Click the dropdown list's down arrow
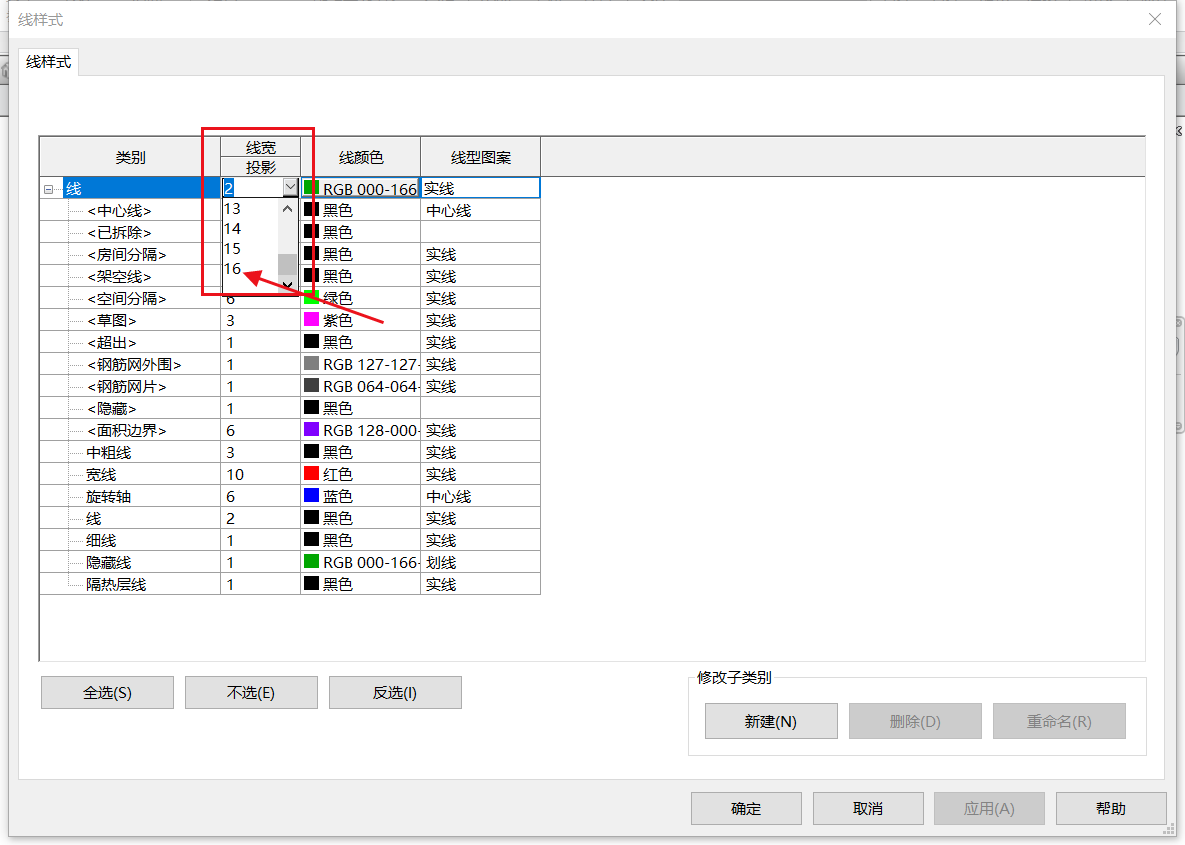This screenshot has height=845, width=1185. (287, 285)
